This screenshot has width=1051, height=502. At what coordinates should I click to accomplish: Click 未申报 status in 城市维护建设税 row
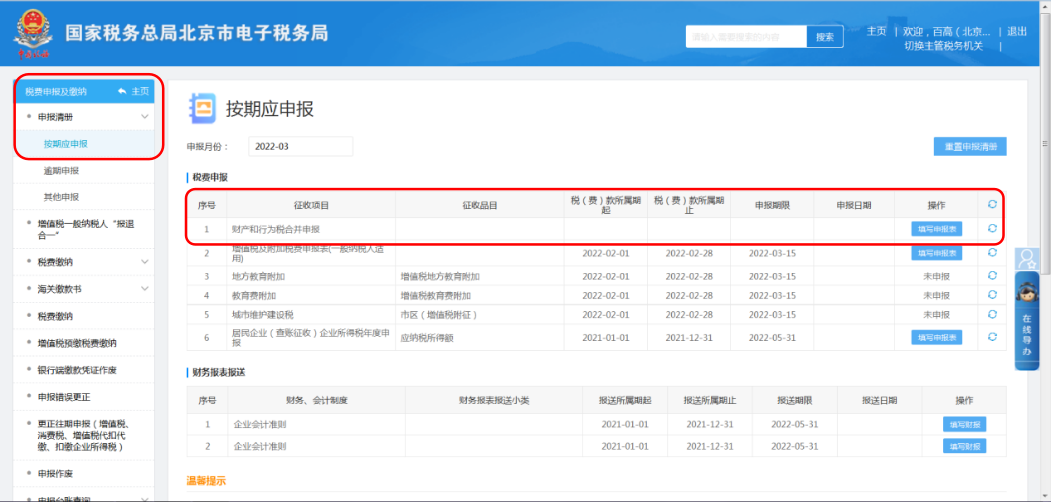click(936, 314)
